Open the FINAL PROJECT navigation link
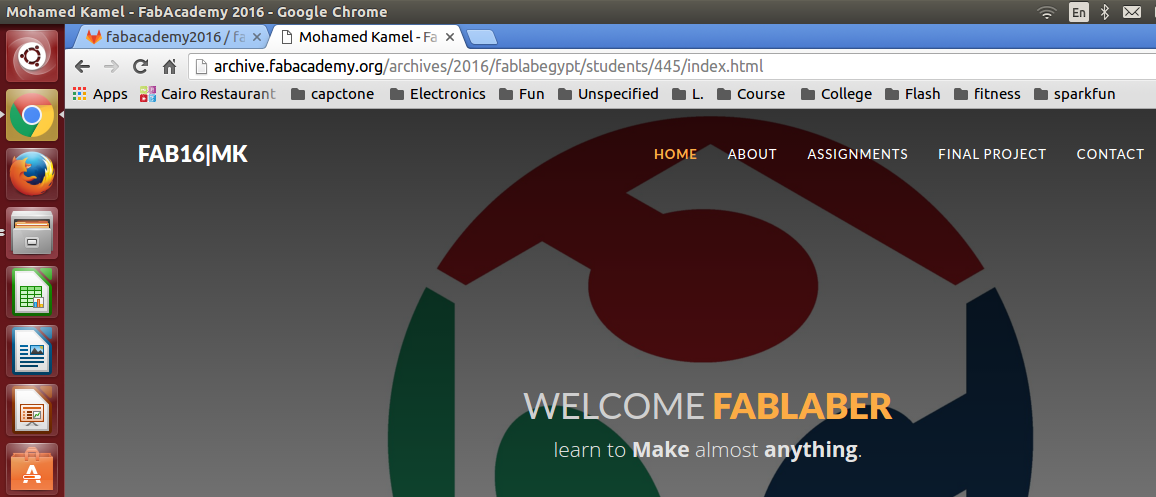The height and width of the screenshot is (497, 1156). (x=992, y=154)
